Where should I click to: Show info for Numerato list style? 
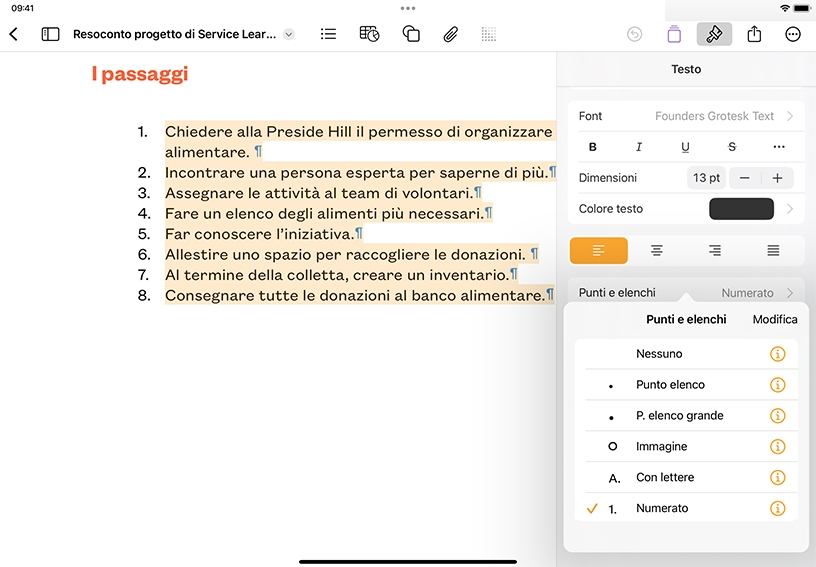(x=777, y=508)
